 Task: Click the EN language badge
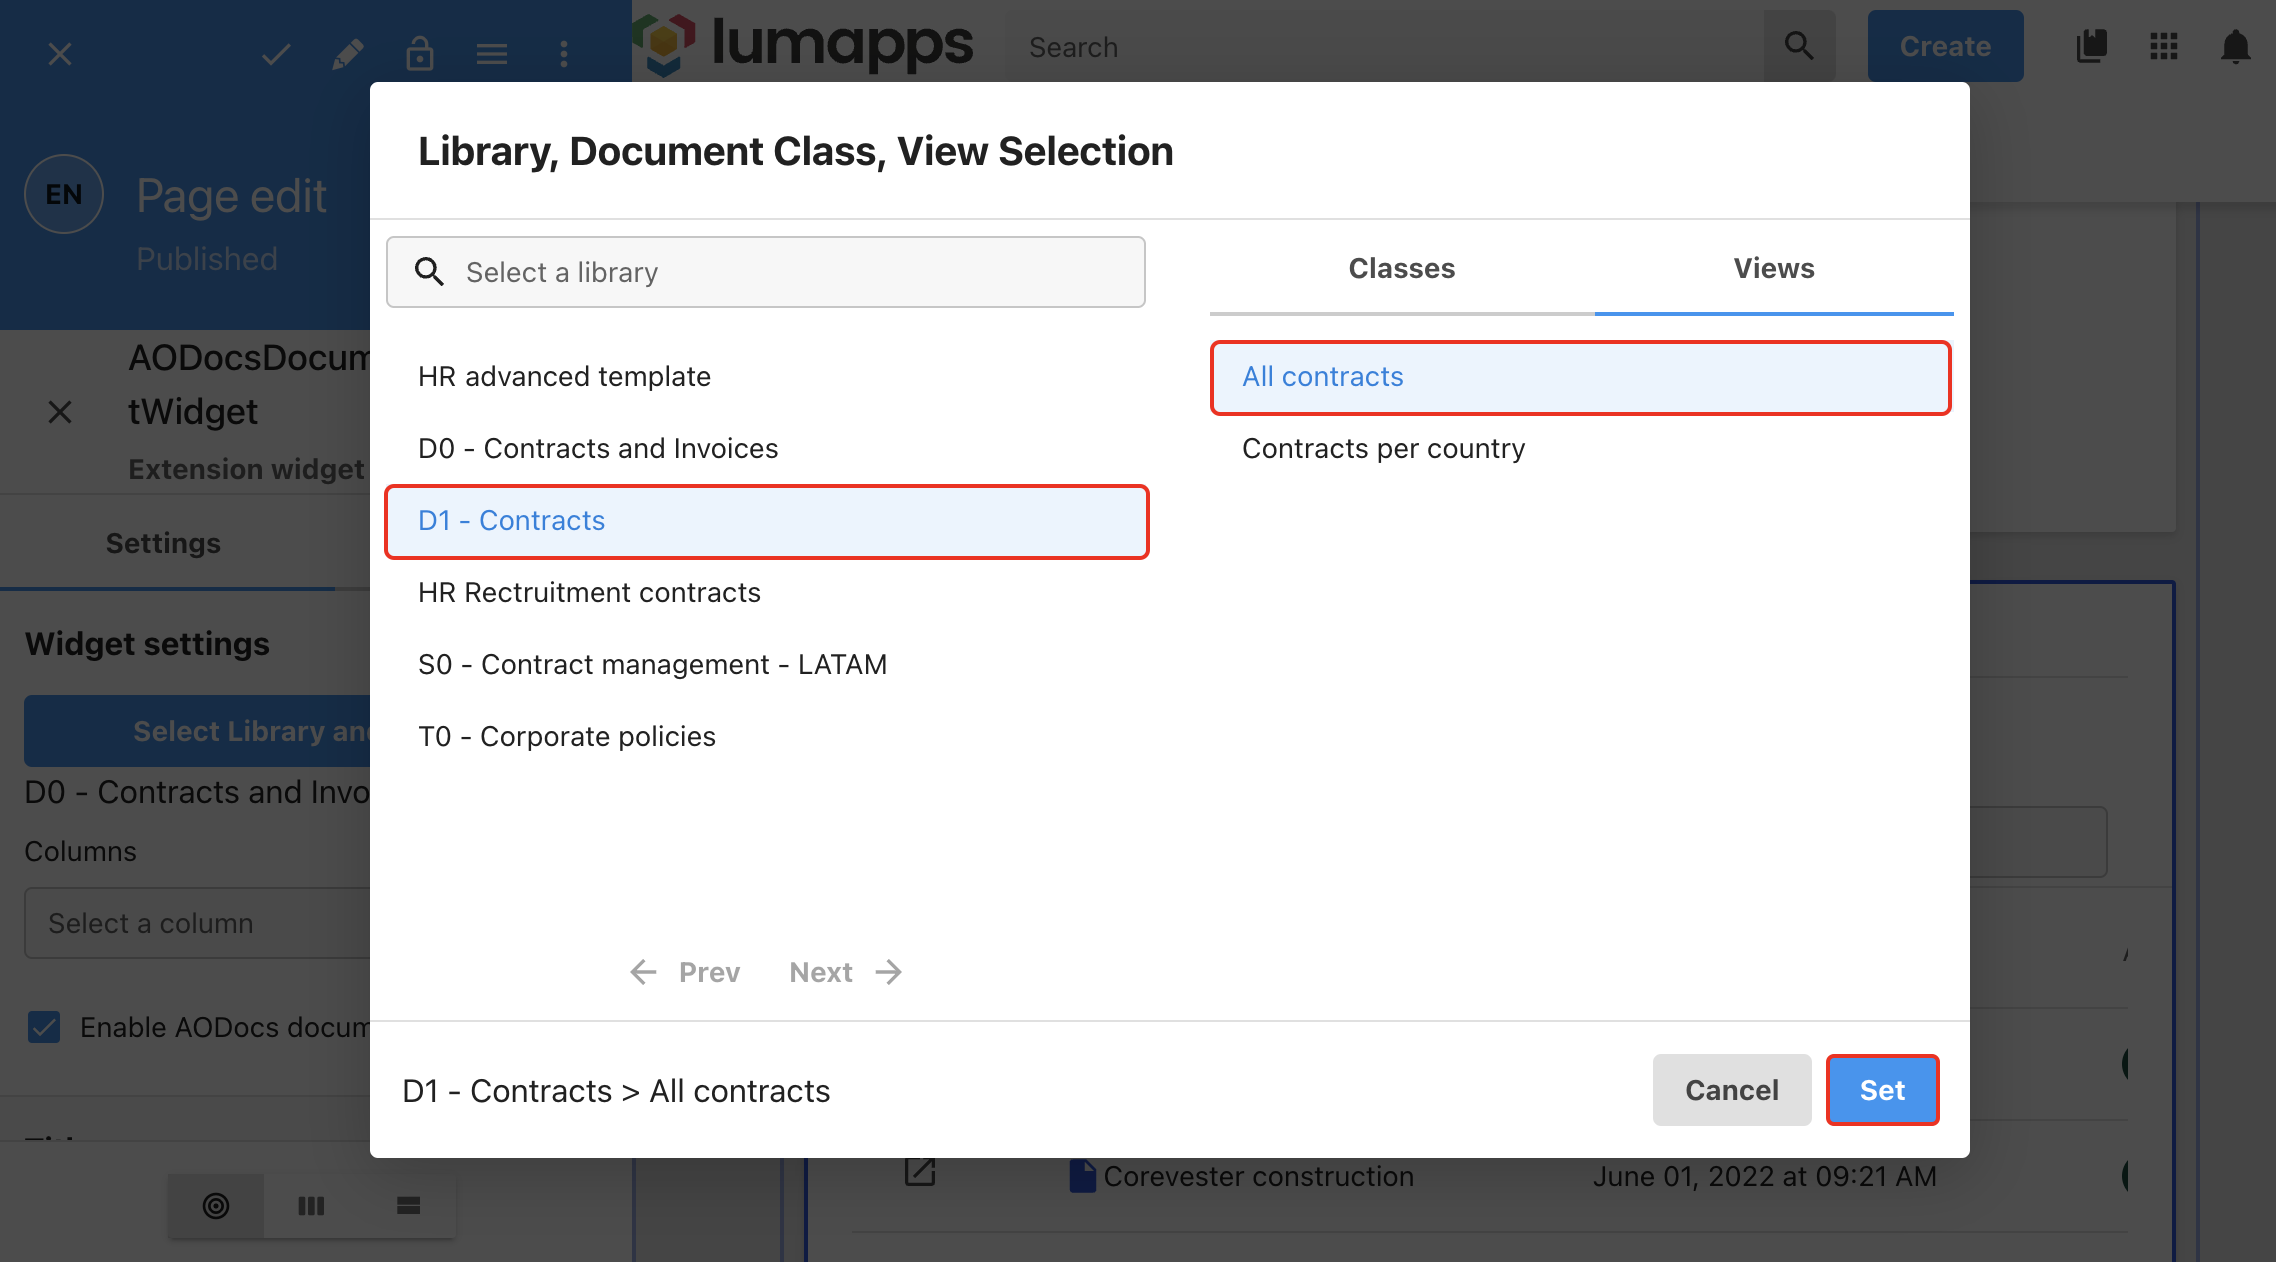click(x=64, y=194)
